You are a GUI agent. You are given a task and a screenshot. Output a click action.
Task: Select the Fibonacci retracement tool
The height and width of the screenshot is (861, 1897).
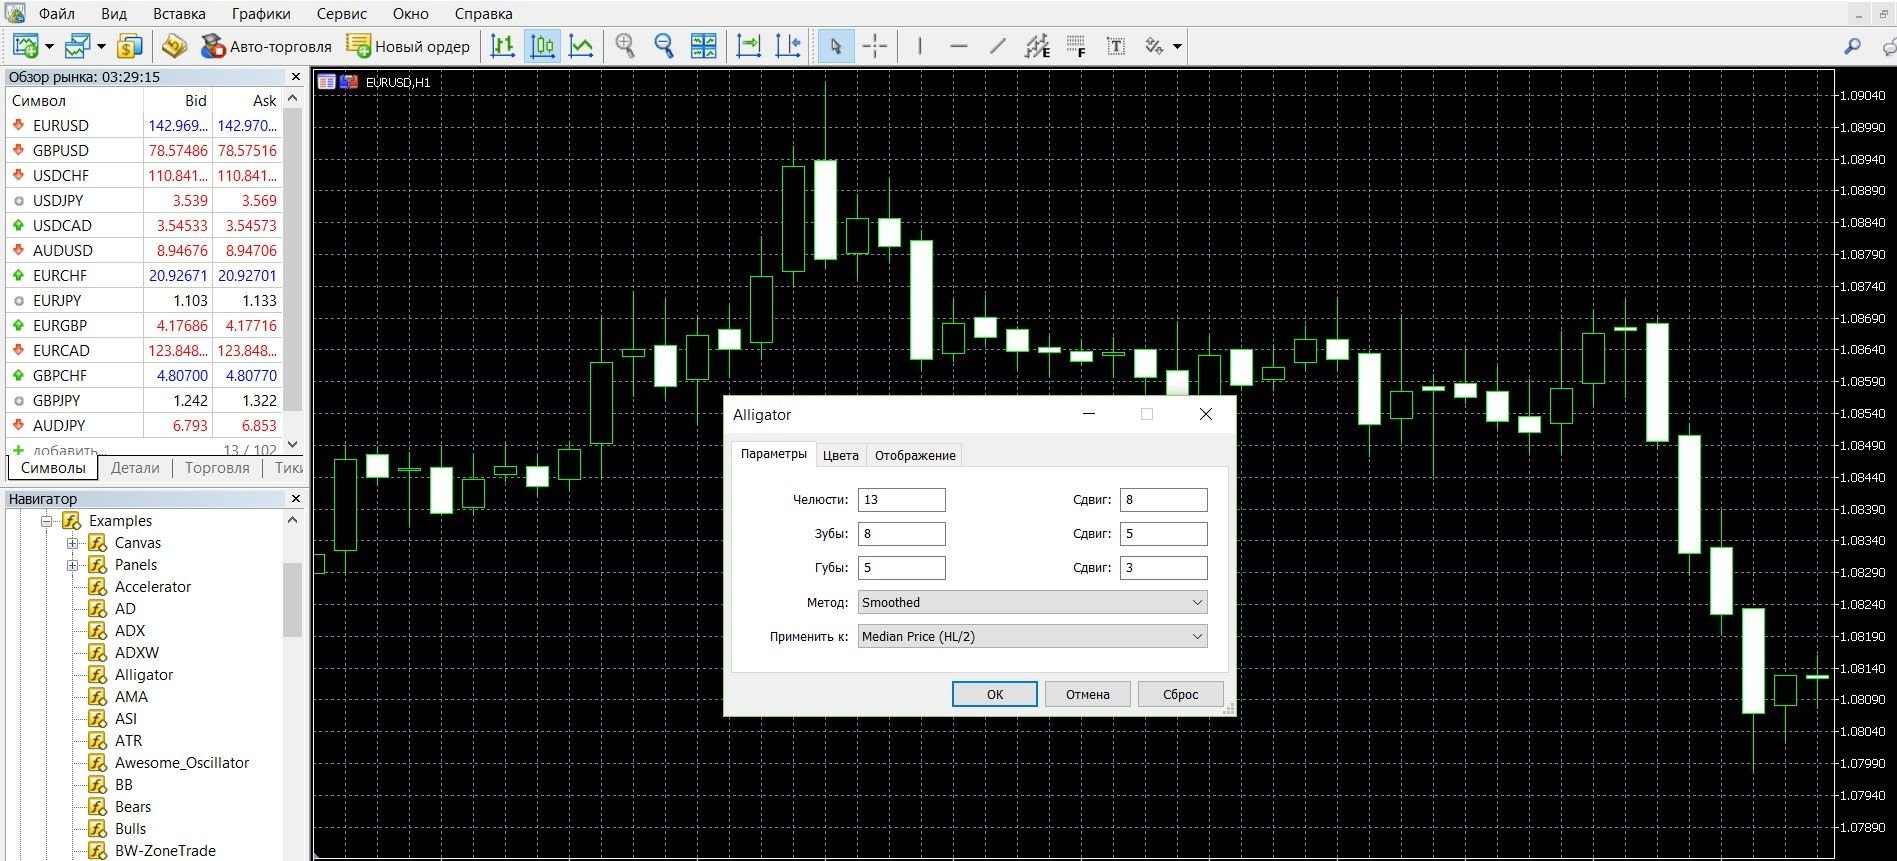1076,46
